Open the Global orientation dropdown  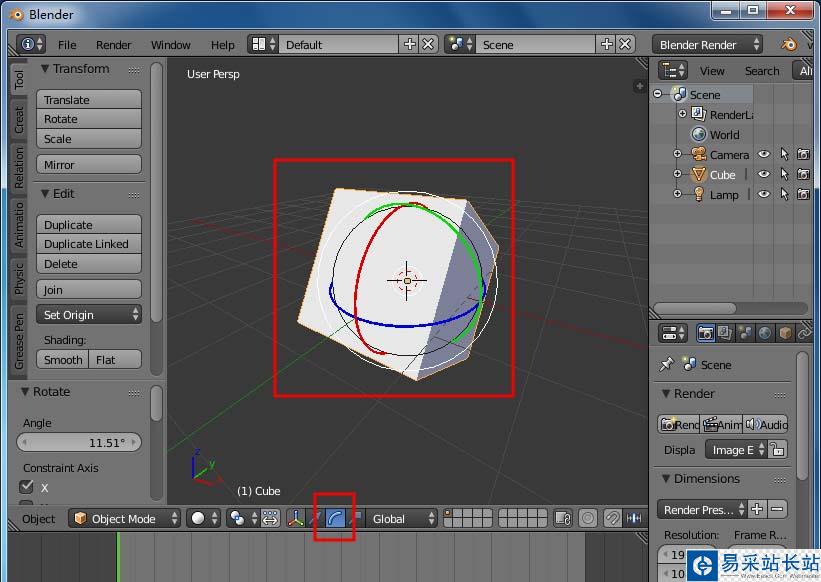[402, 518]
